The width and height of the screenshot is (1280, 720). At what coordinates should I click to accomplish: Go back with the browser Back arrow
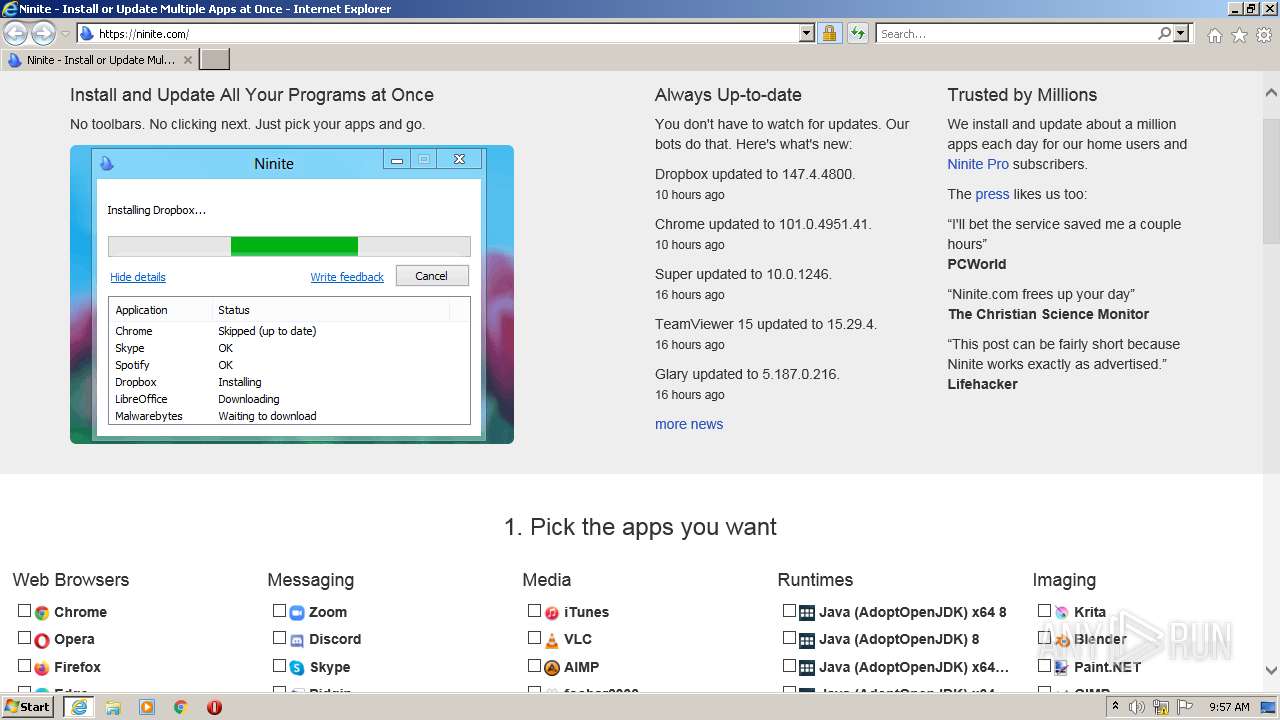[16, 34]
